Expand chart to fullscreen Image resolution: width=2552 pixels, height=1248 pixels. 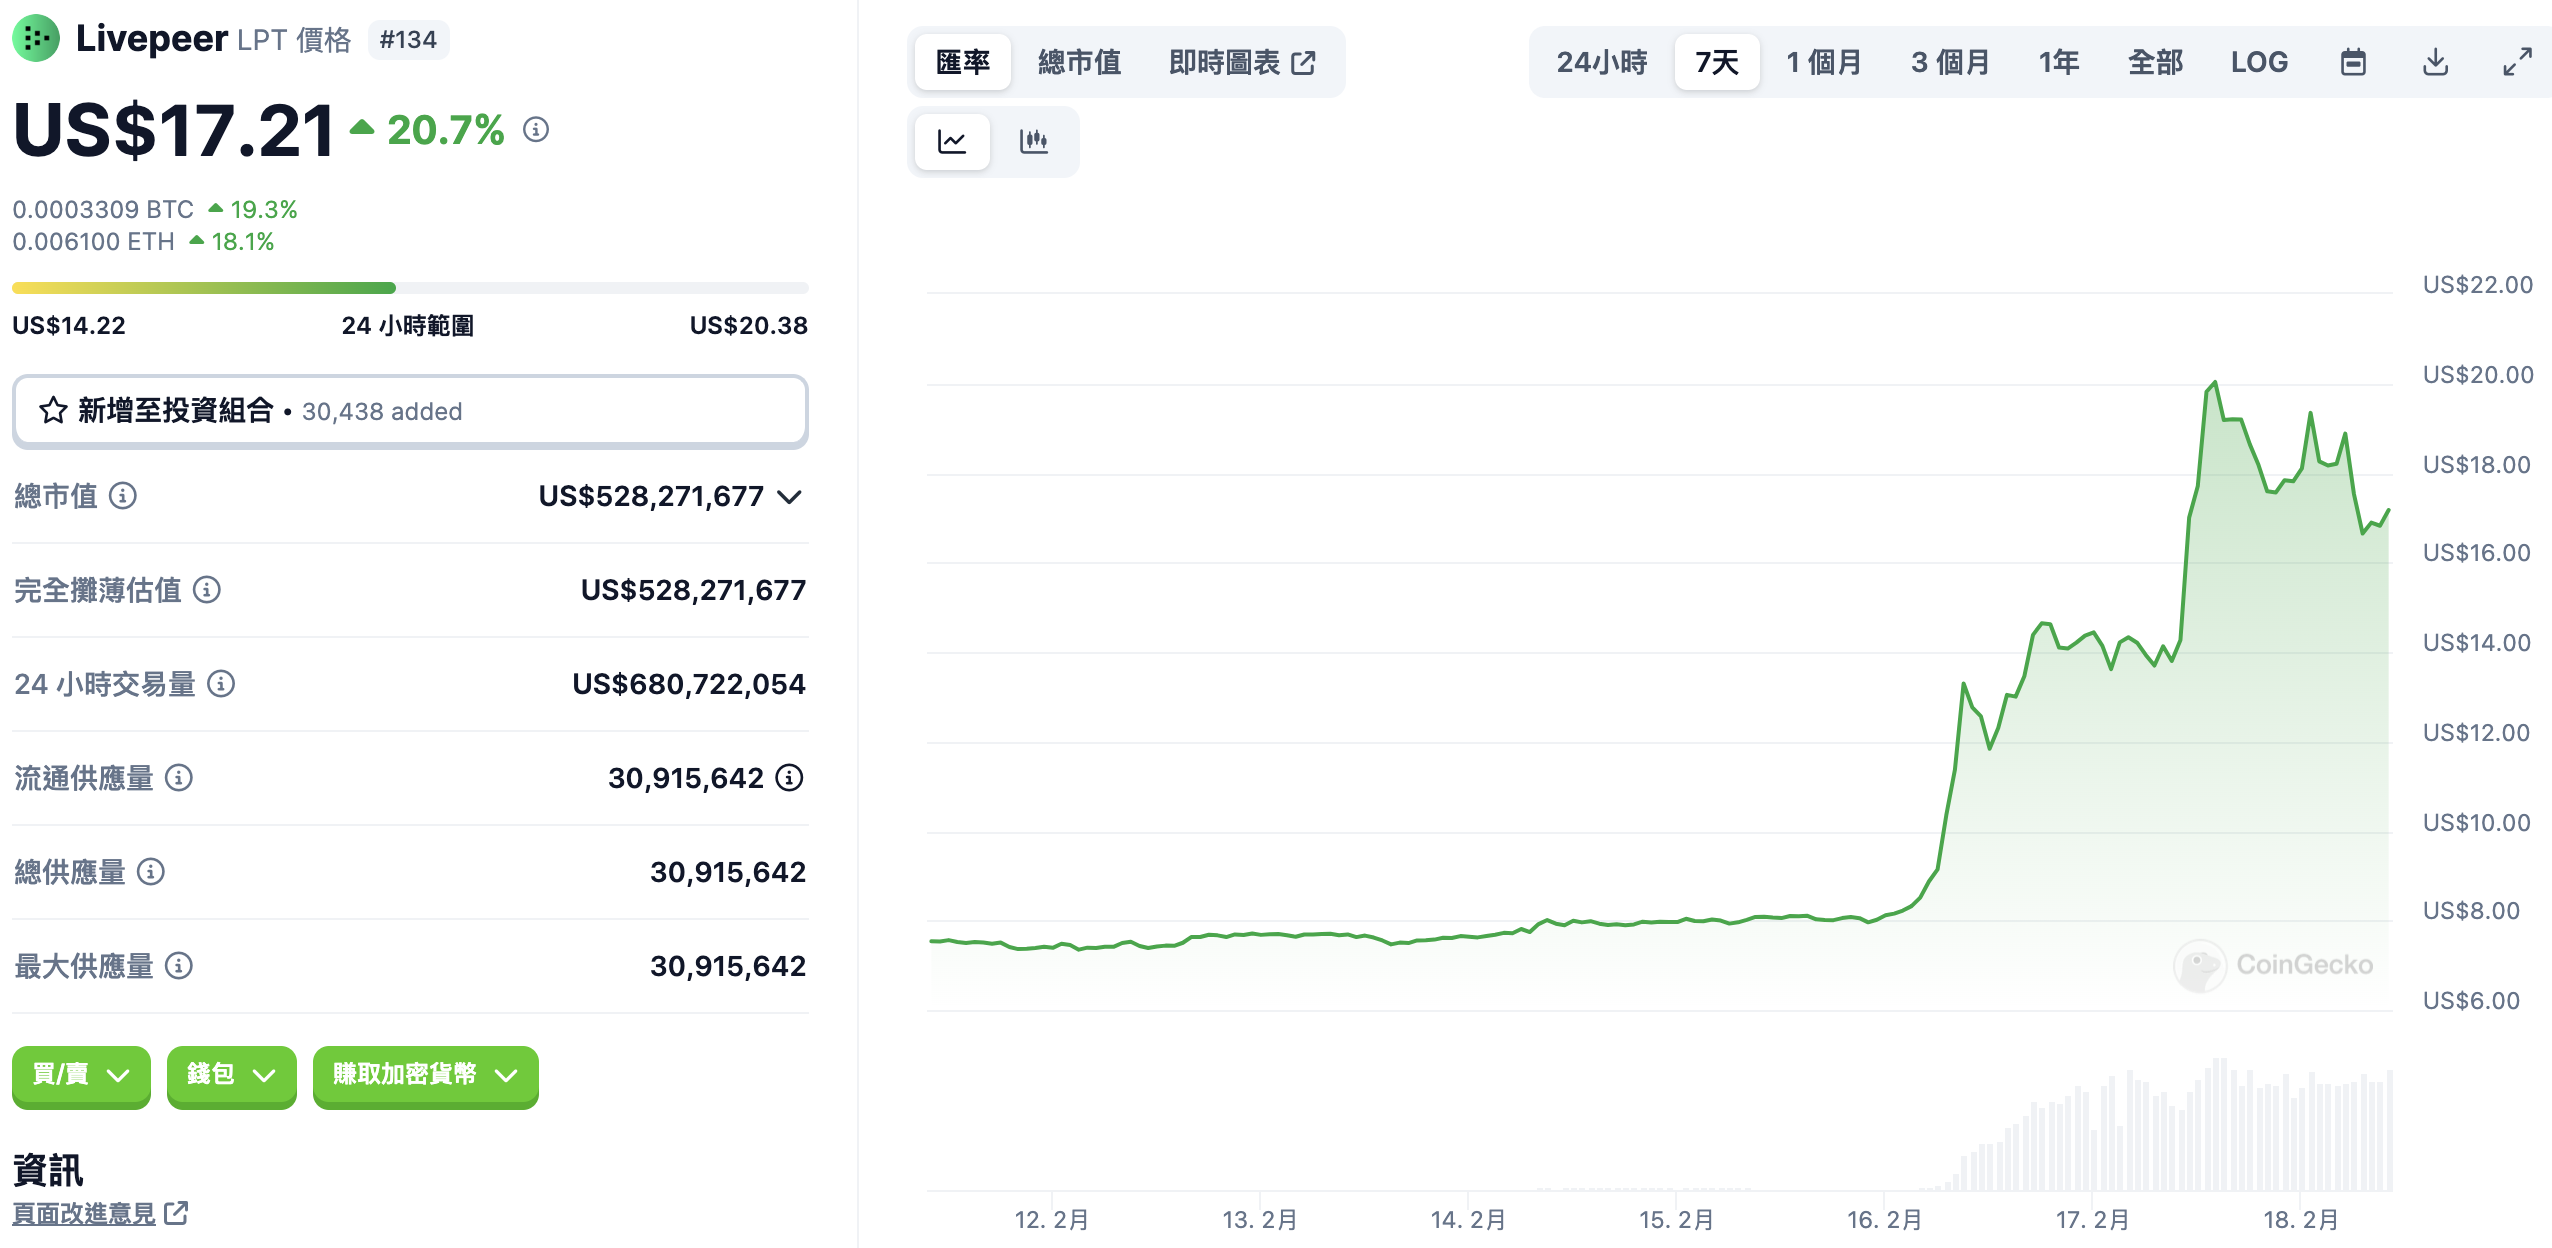point(2517,63)
